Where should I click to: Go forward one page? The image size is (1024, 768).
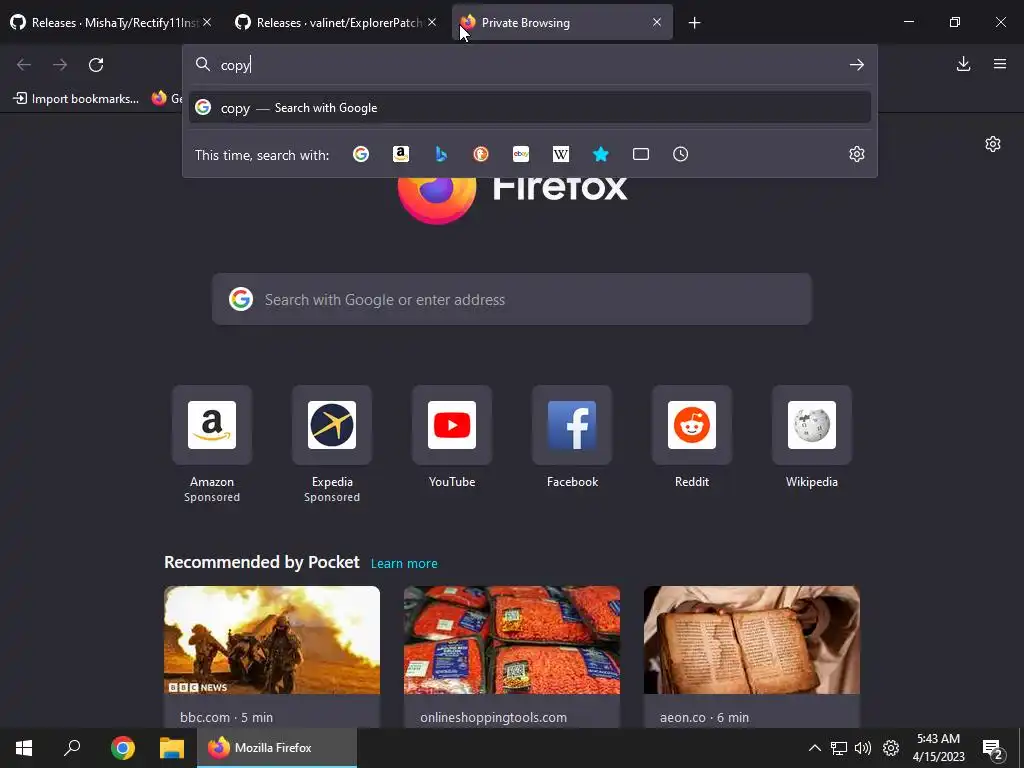59,65
